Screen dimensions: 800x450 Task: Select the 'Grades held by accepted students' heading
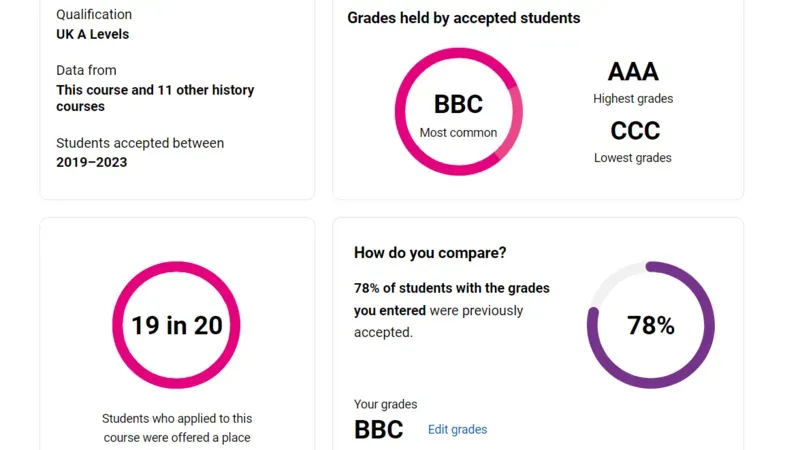(x=464, y=18)
